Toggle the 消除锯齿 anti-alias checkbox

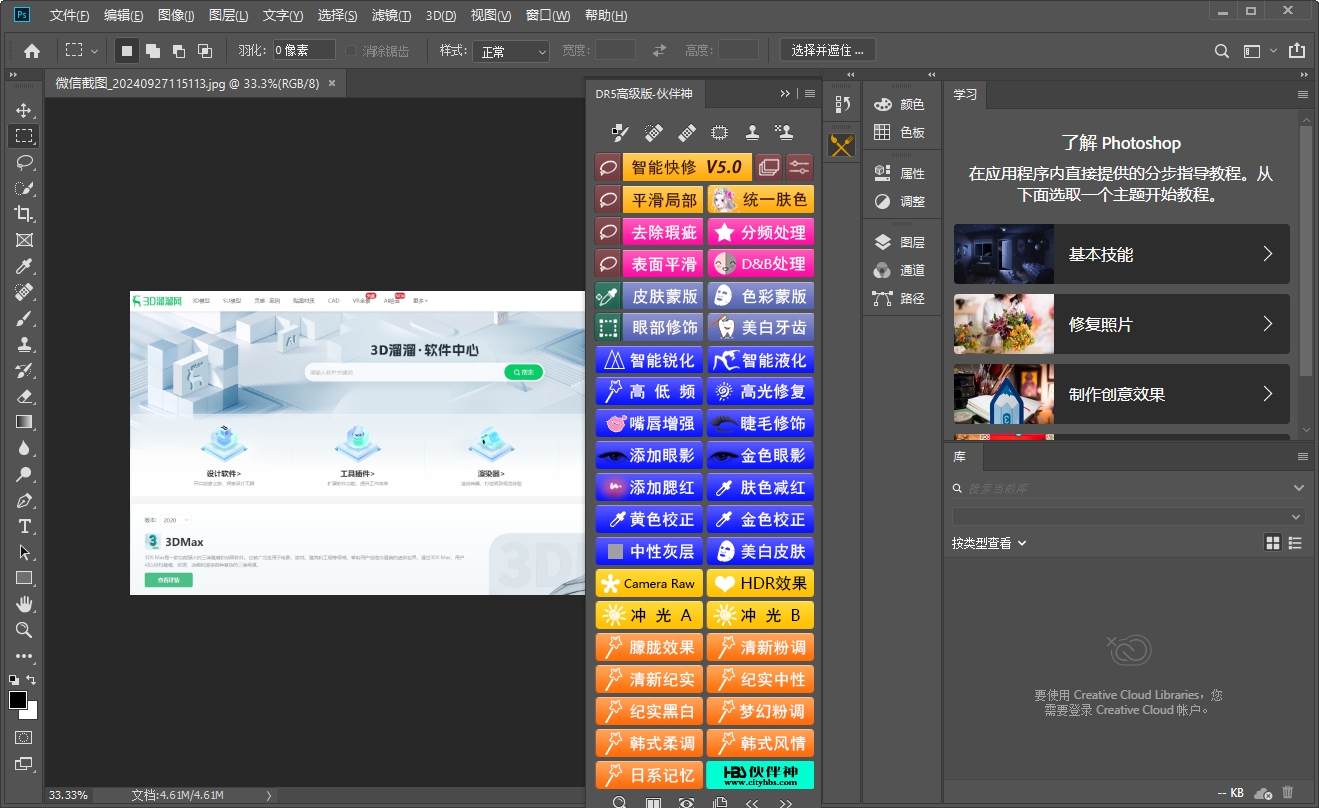point(351,51)
